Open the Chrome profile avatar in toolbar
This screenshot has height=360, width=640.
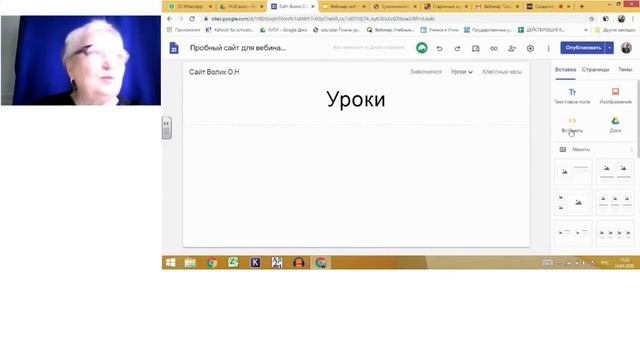621,19
